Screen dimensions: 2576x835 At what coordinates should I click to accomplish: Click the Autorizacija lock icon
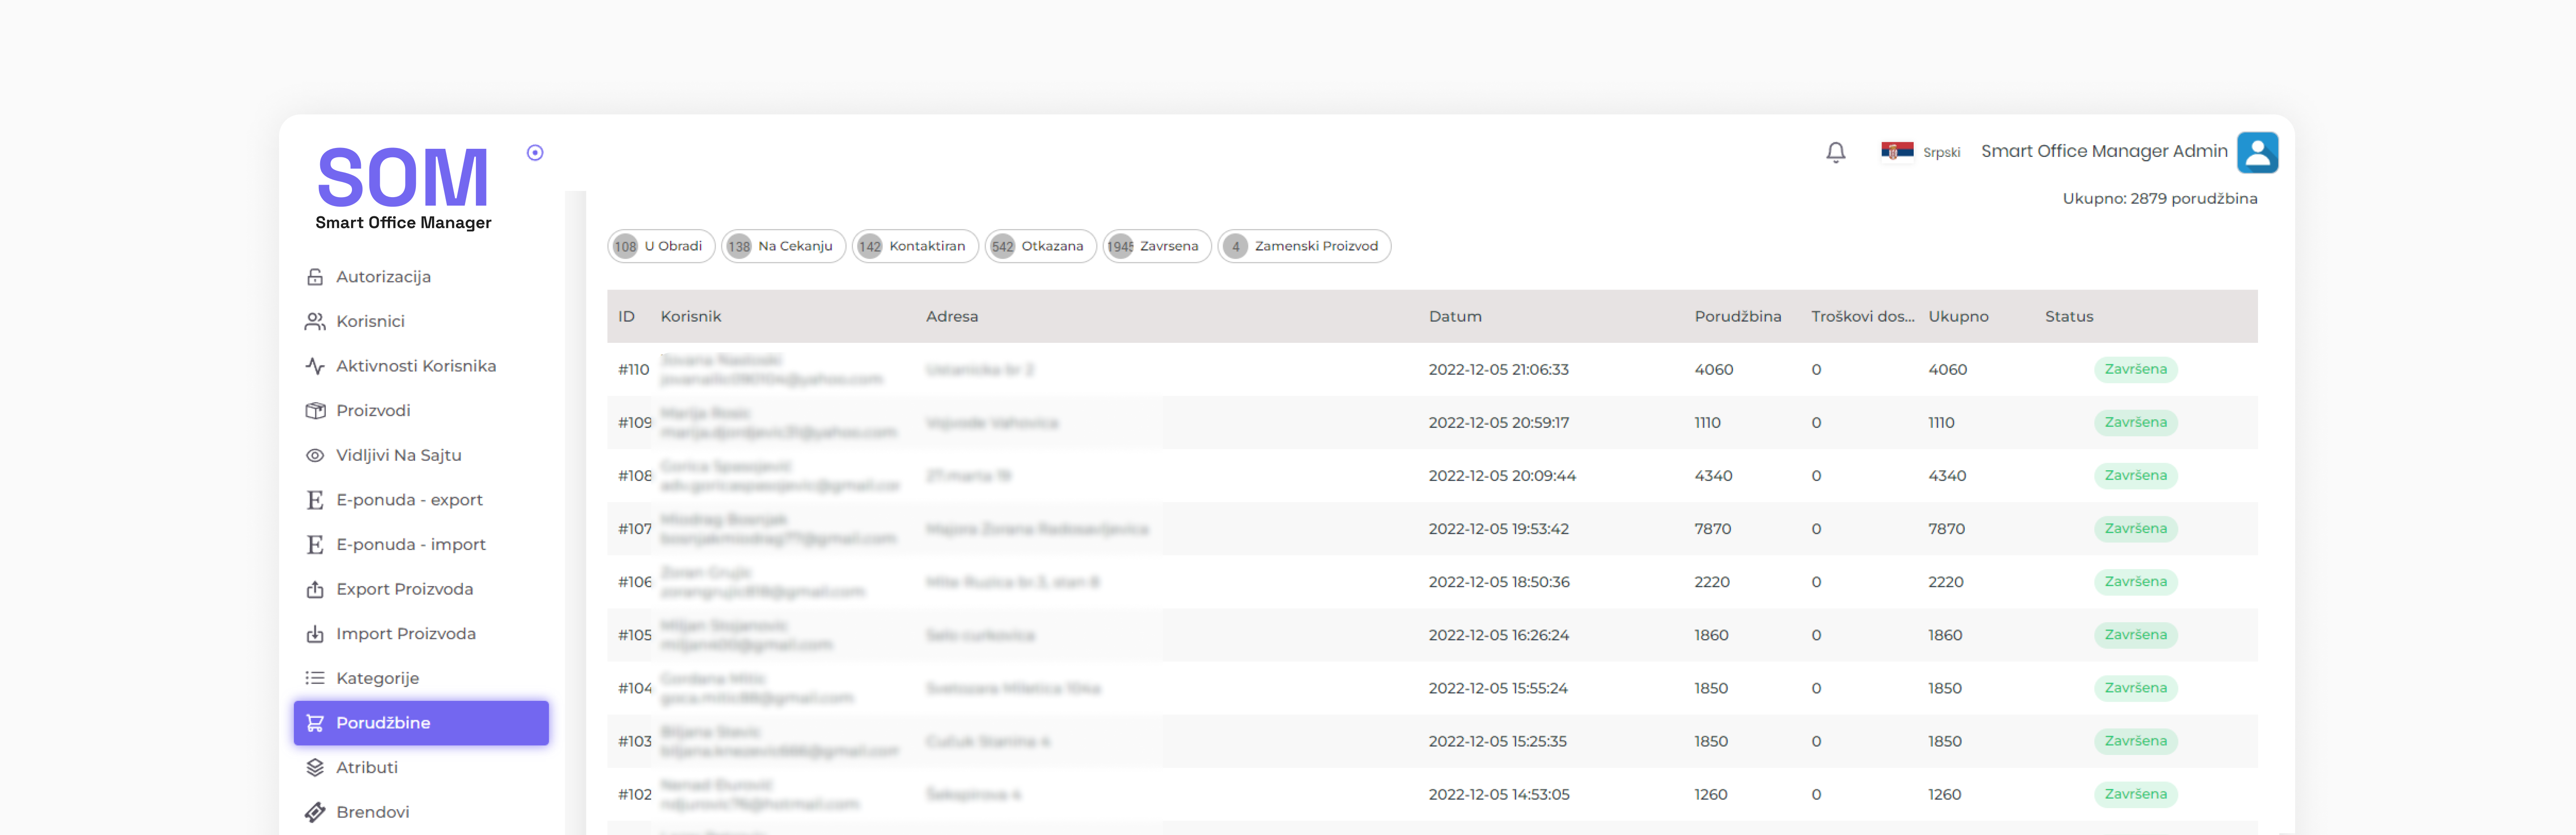[315, 277]
